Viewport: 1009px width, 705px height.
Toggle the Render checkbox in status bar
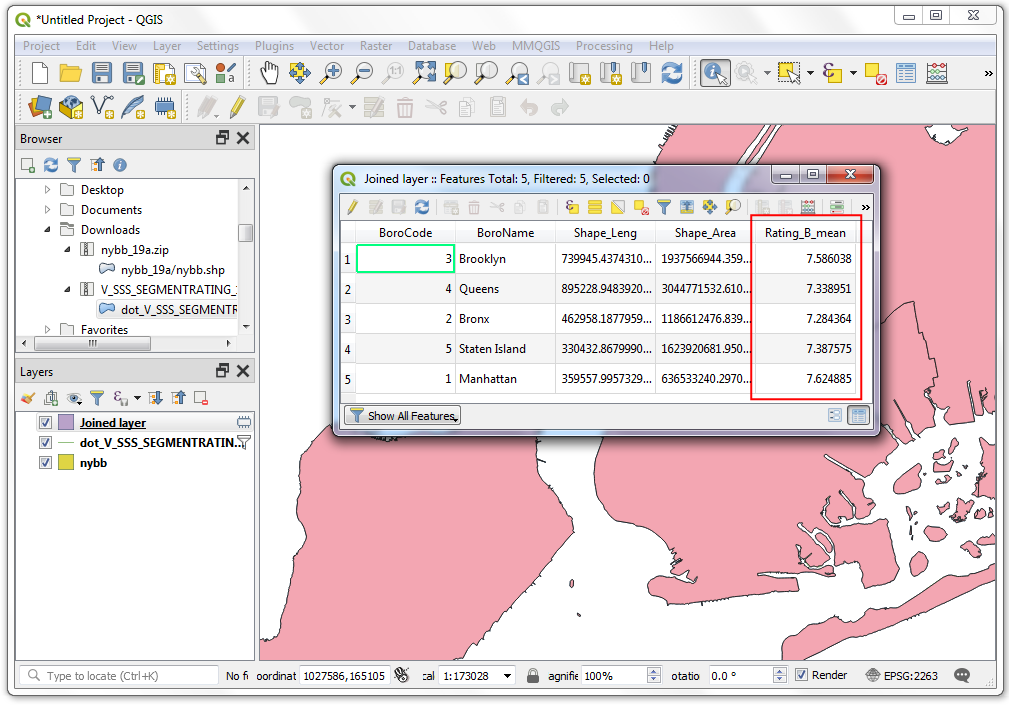point(801,676)
